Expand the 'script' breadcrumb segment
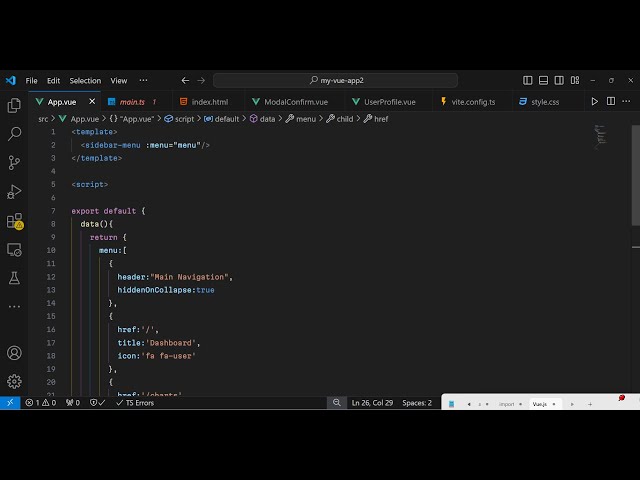Viewport: 640px width, 480px height. point(184,118)
